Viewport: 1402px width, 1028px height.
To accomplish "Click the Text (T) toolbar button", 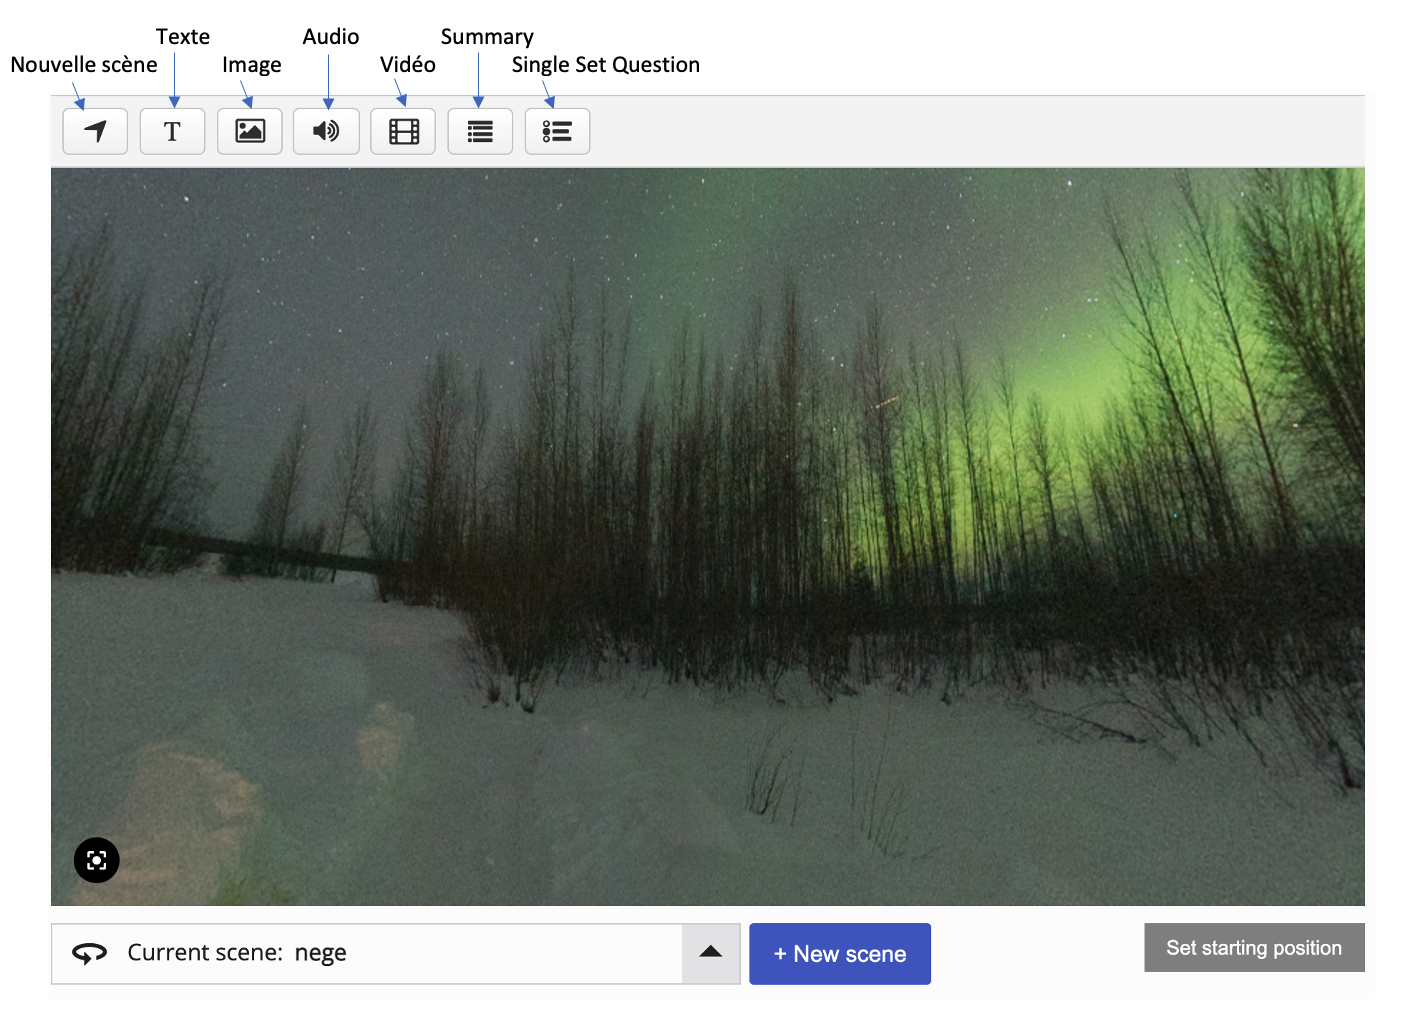I will pos(172,131).
